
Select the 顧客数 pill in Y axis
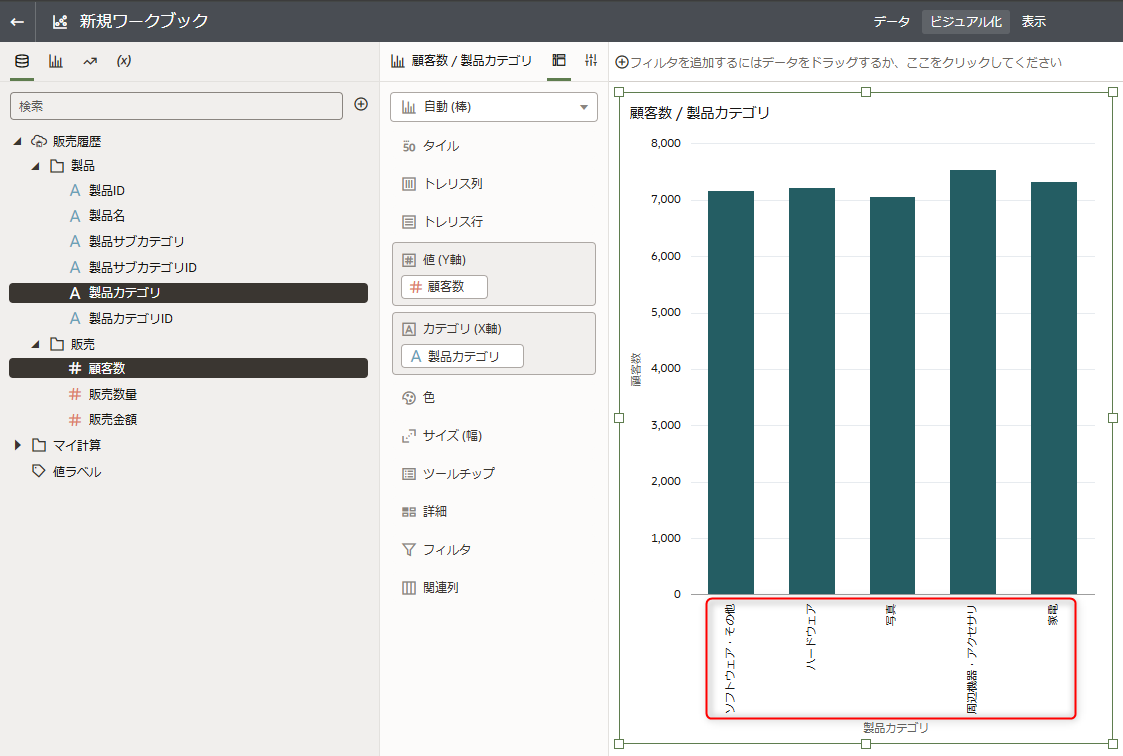444,286
